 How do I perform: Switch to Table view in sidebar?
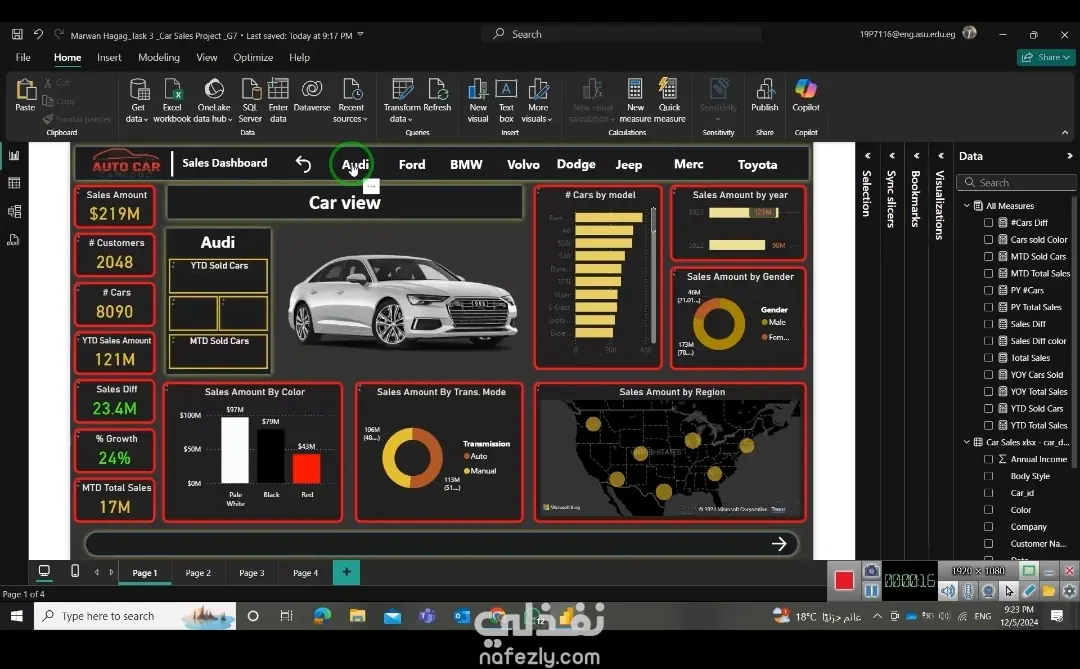(14, 183)
